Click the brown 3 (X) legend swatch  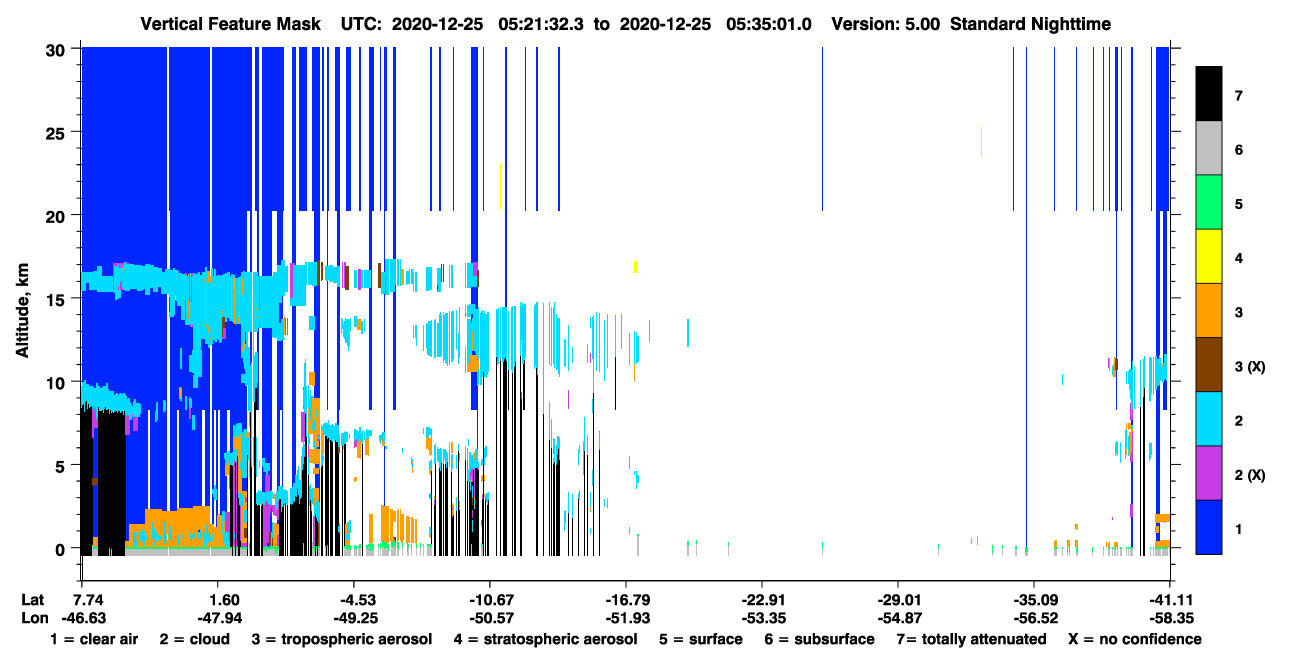[1209, 364]
